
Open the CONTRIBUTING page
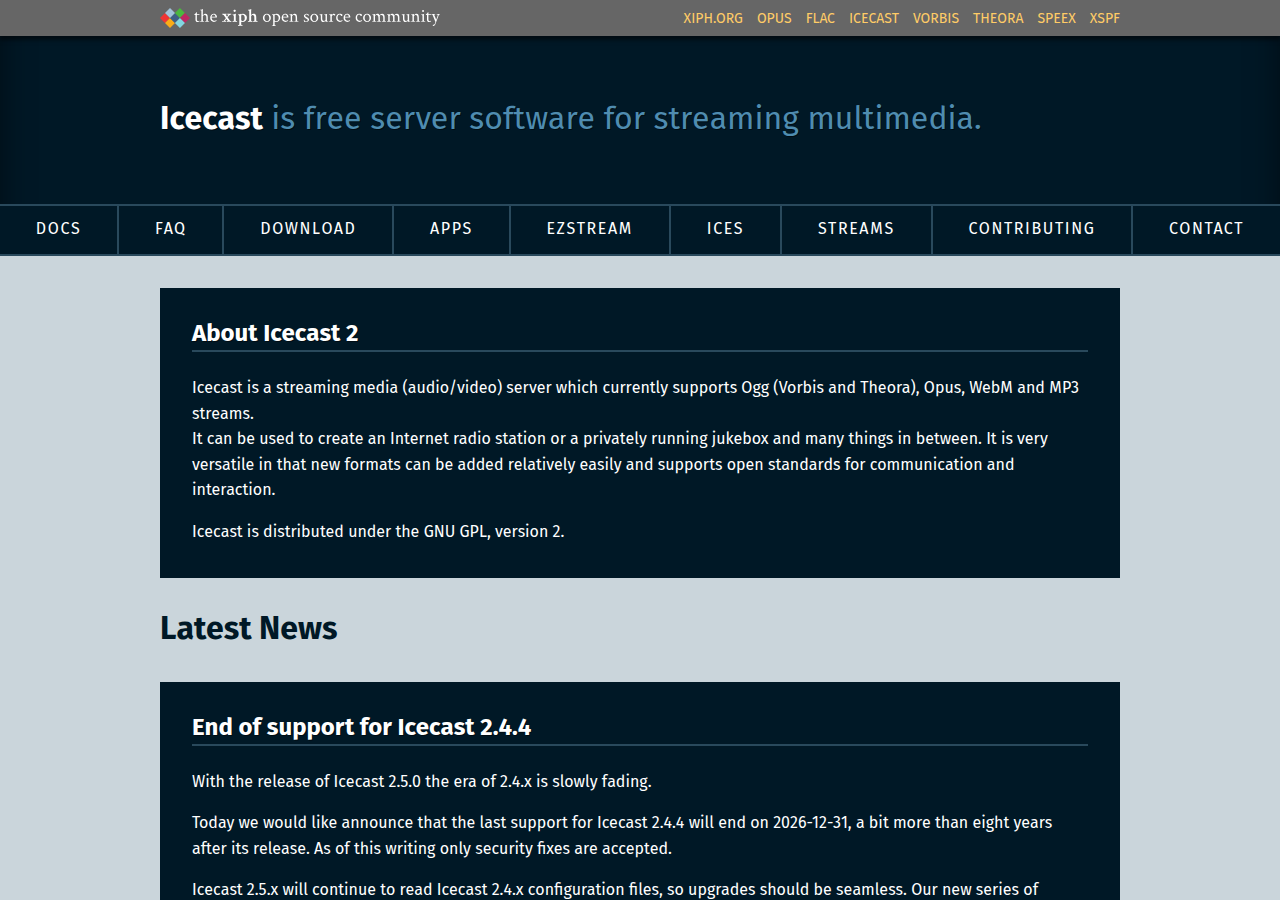point(1032,229)
